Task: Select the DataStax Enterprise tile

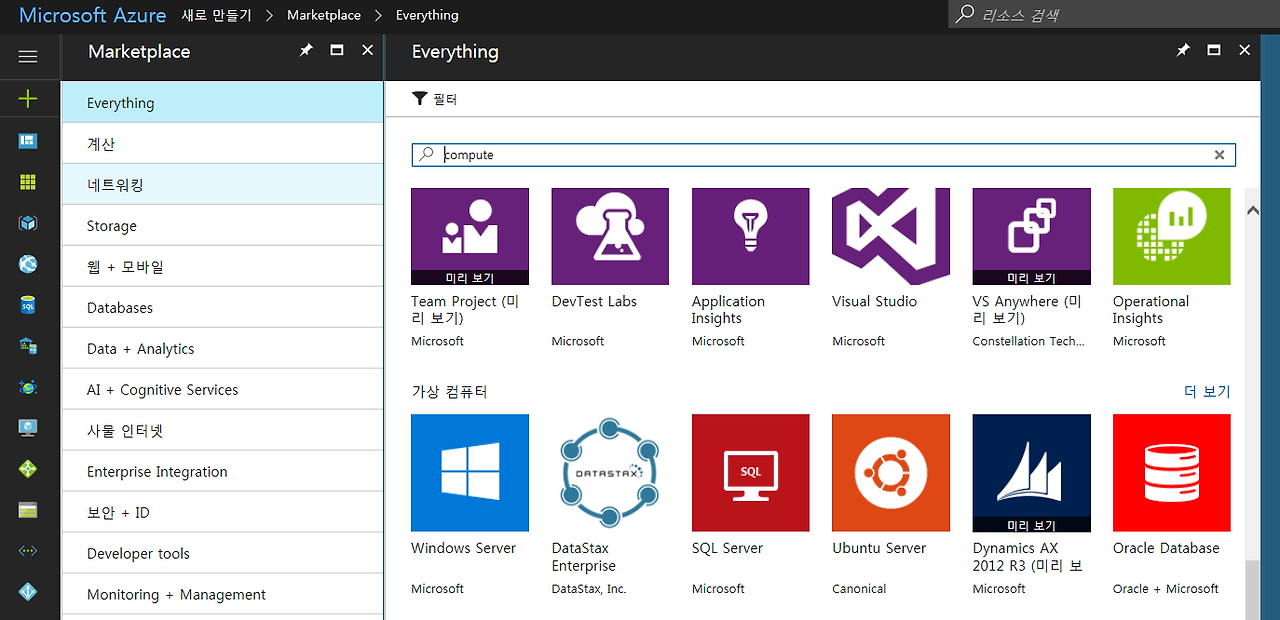Action: [x=610, y=506]
